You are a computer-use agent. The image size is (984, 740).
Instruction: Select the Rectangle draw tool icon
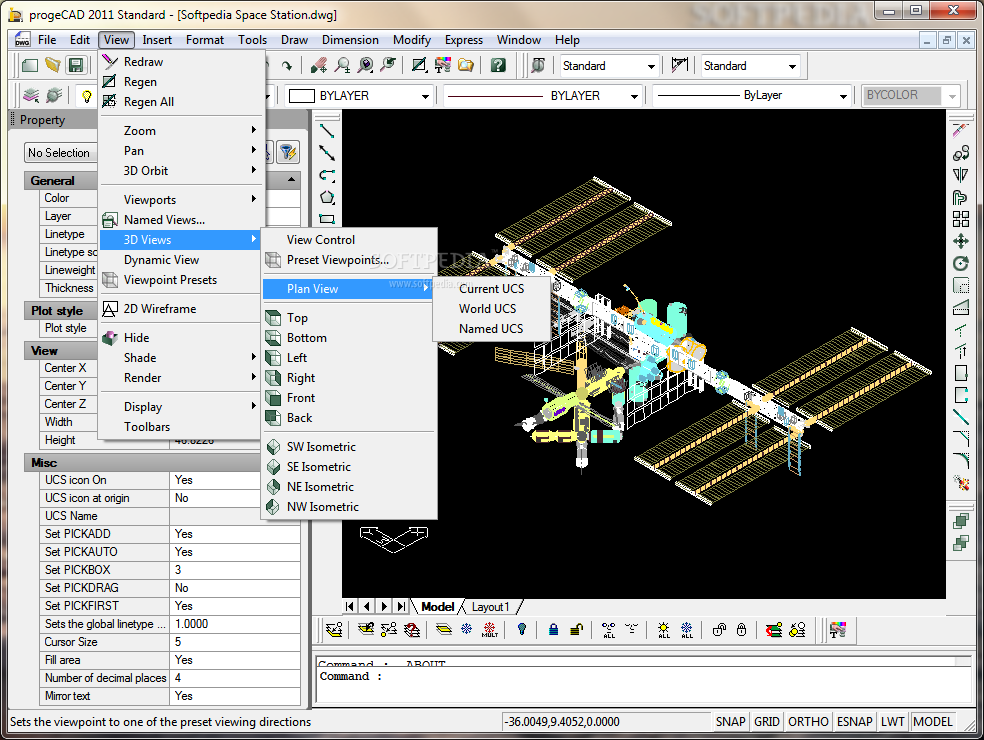coord(327,219)
